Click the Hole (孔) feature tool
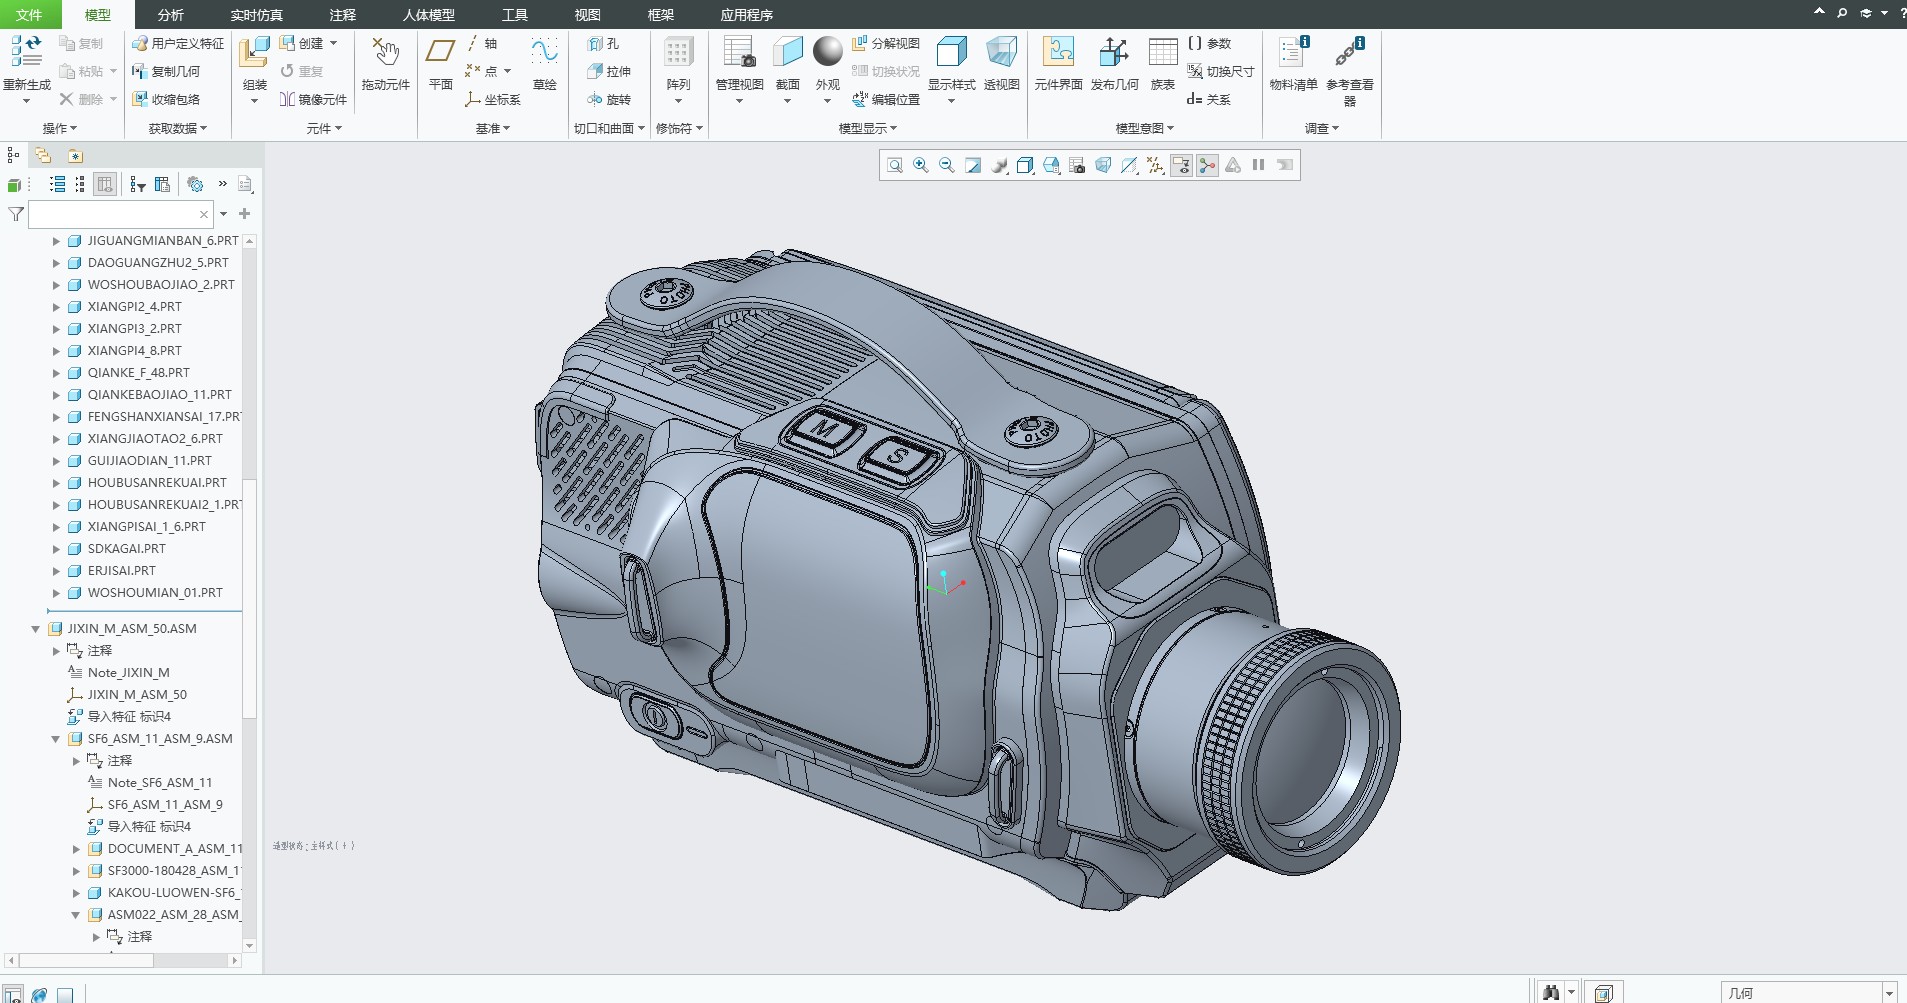Image resolution: width=1907 pixels, height=1003 pixels. tap(604, 43)
